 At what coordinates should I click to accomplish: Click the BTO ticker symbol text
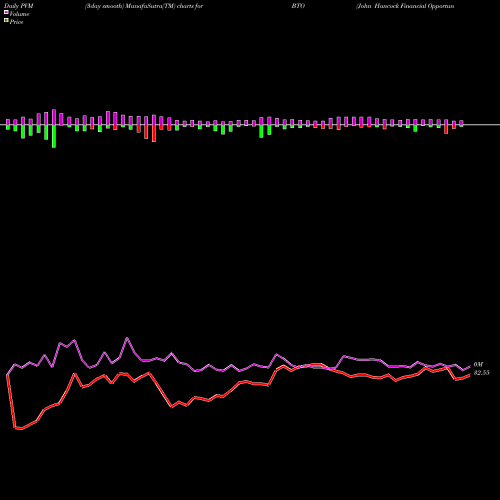(x=298, y=6)
